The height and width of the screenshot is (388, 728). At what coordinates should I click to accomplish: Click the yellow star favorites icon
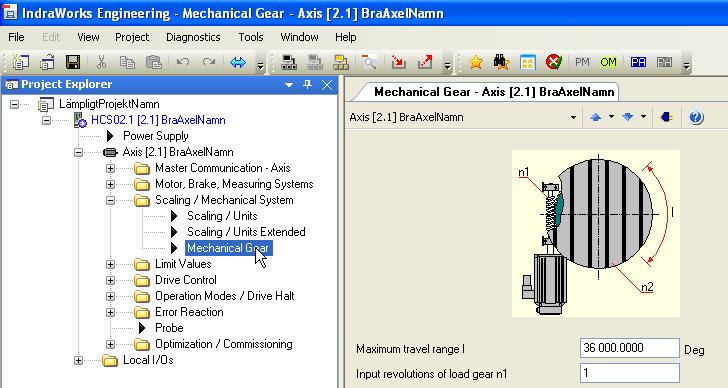(476, 62)
